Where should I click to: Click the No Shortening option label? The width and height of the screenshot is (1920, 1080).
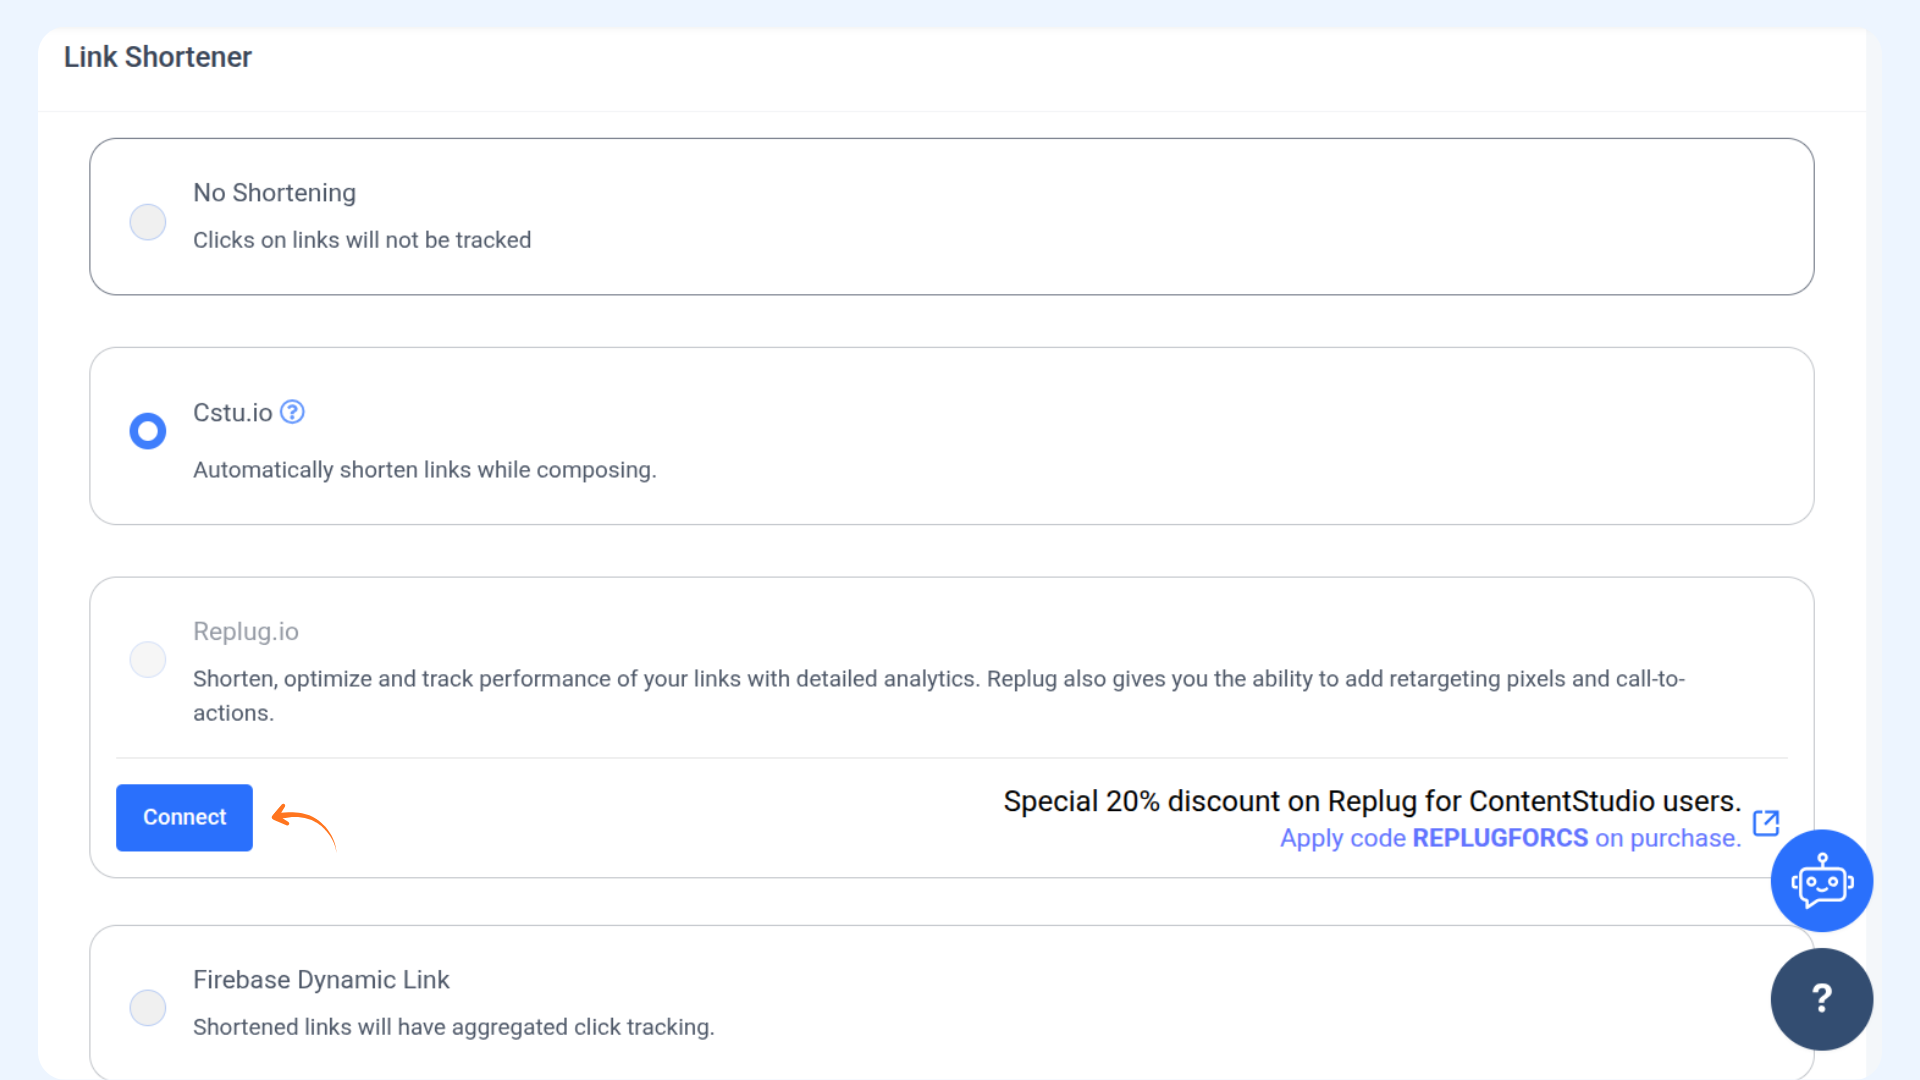[x=274, y=193]
